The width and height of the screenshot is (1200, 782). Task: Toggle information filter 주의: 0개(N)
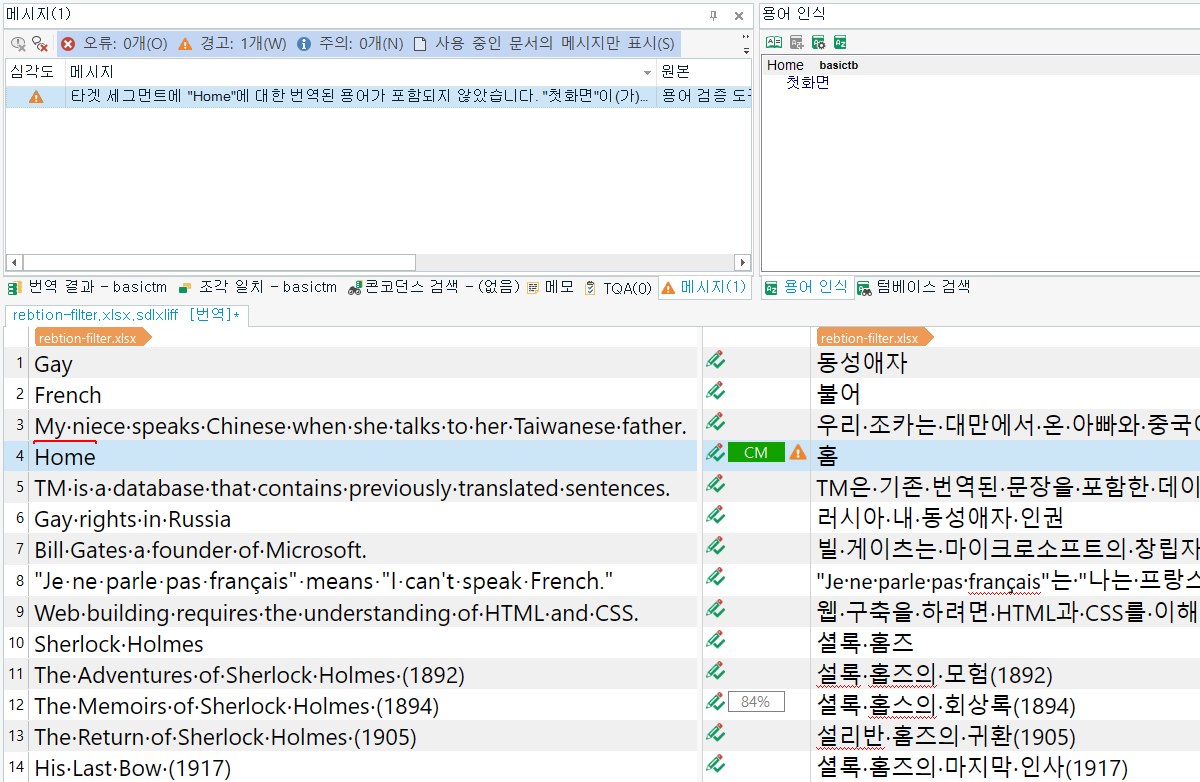click(350, 44)
